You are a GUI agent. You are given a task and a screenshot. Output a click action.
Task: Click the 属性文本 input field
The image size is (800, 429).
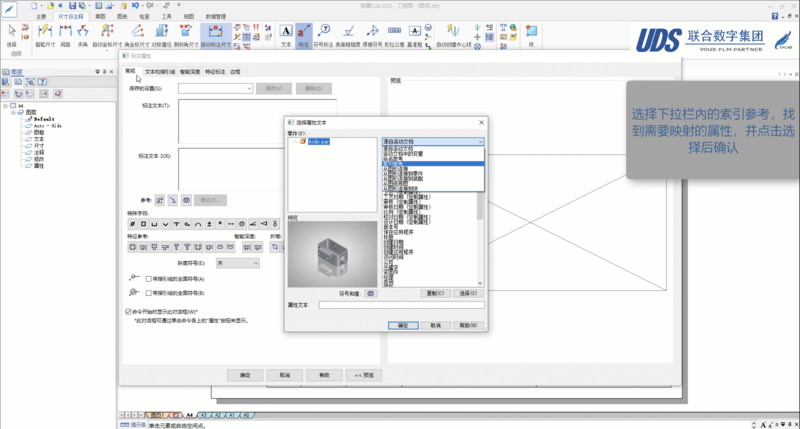pos(400,305)
